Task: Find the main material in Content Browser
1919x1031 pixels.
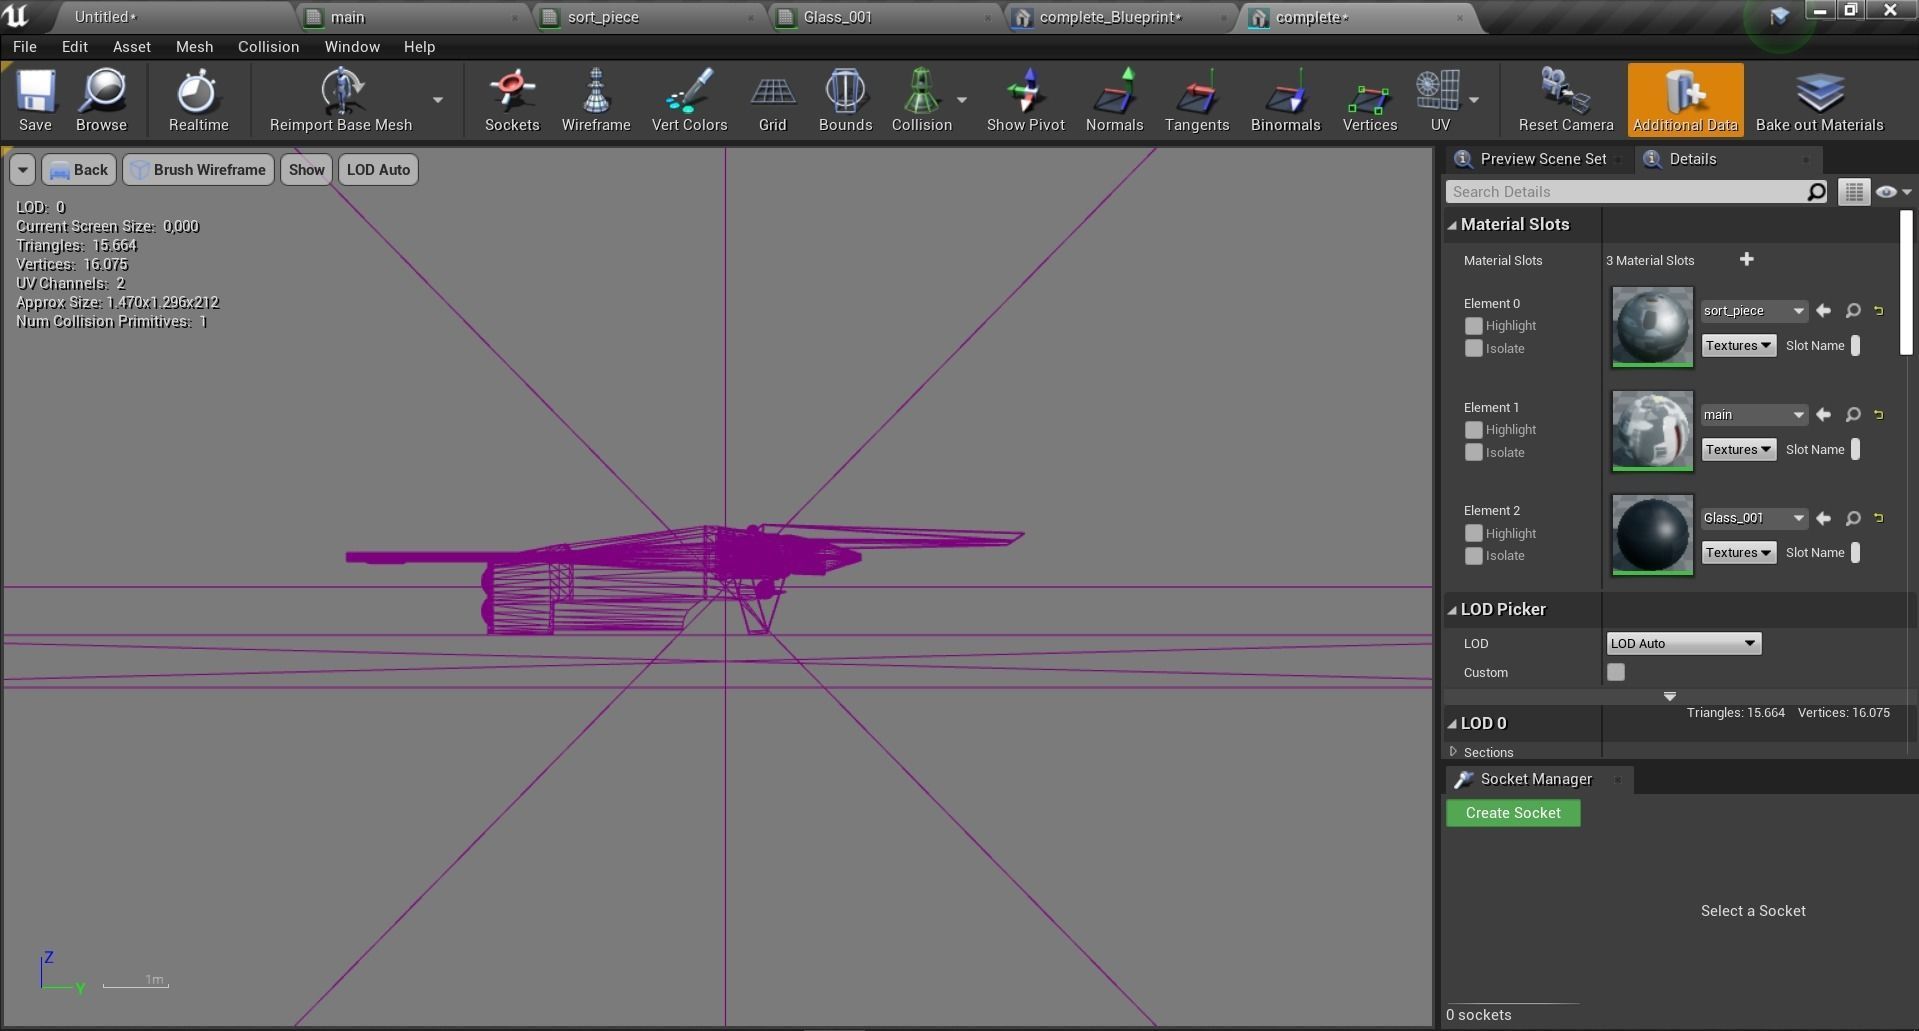Action: (x=1853, y=415)
